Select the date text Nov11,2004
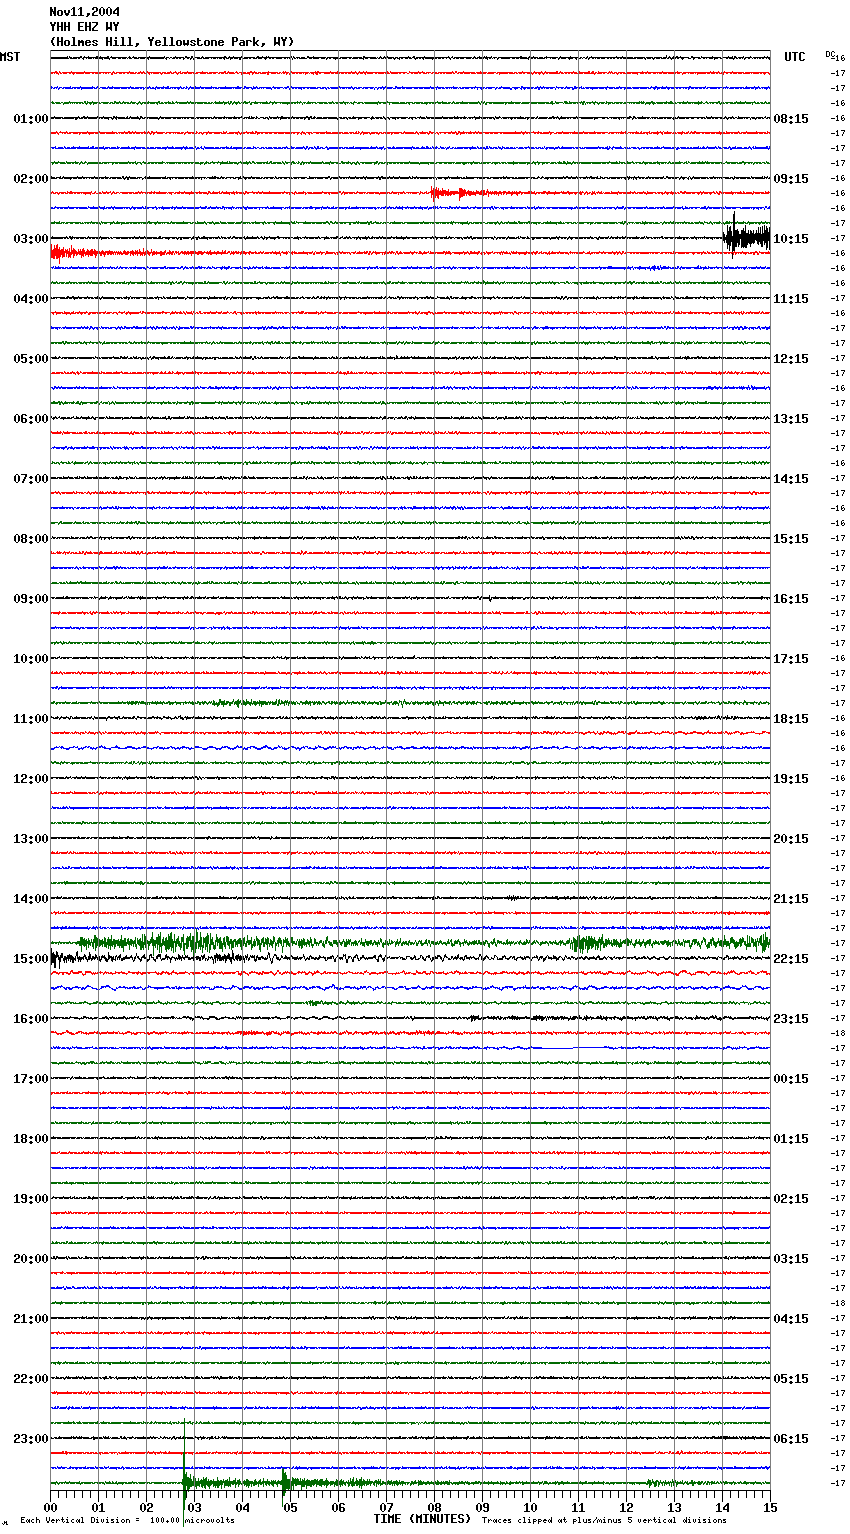Viewport: 850px width, 1534px height. (x=84, y=12)
